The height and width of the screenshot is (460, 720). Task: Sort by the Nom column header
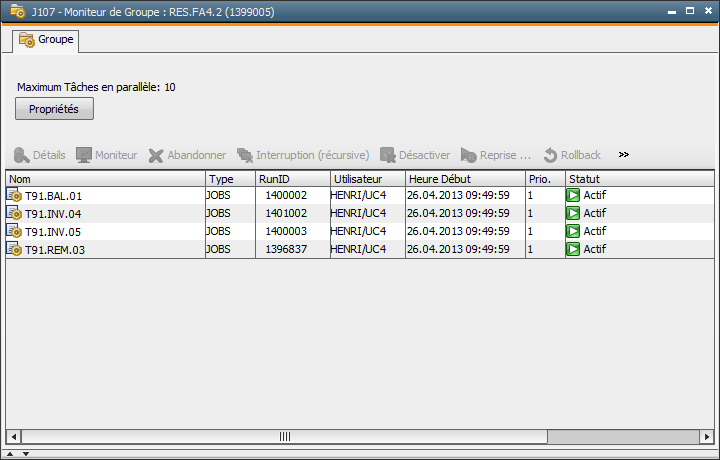pyautogui.click(x=105, y=178)
